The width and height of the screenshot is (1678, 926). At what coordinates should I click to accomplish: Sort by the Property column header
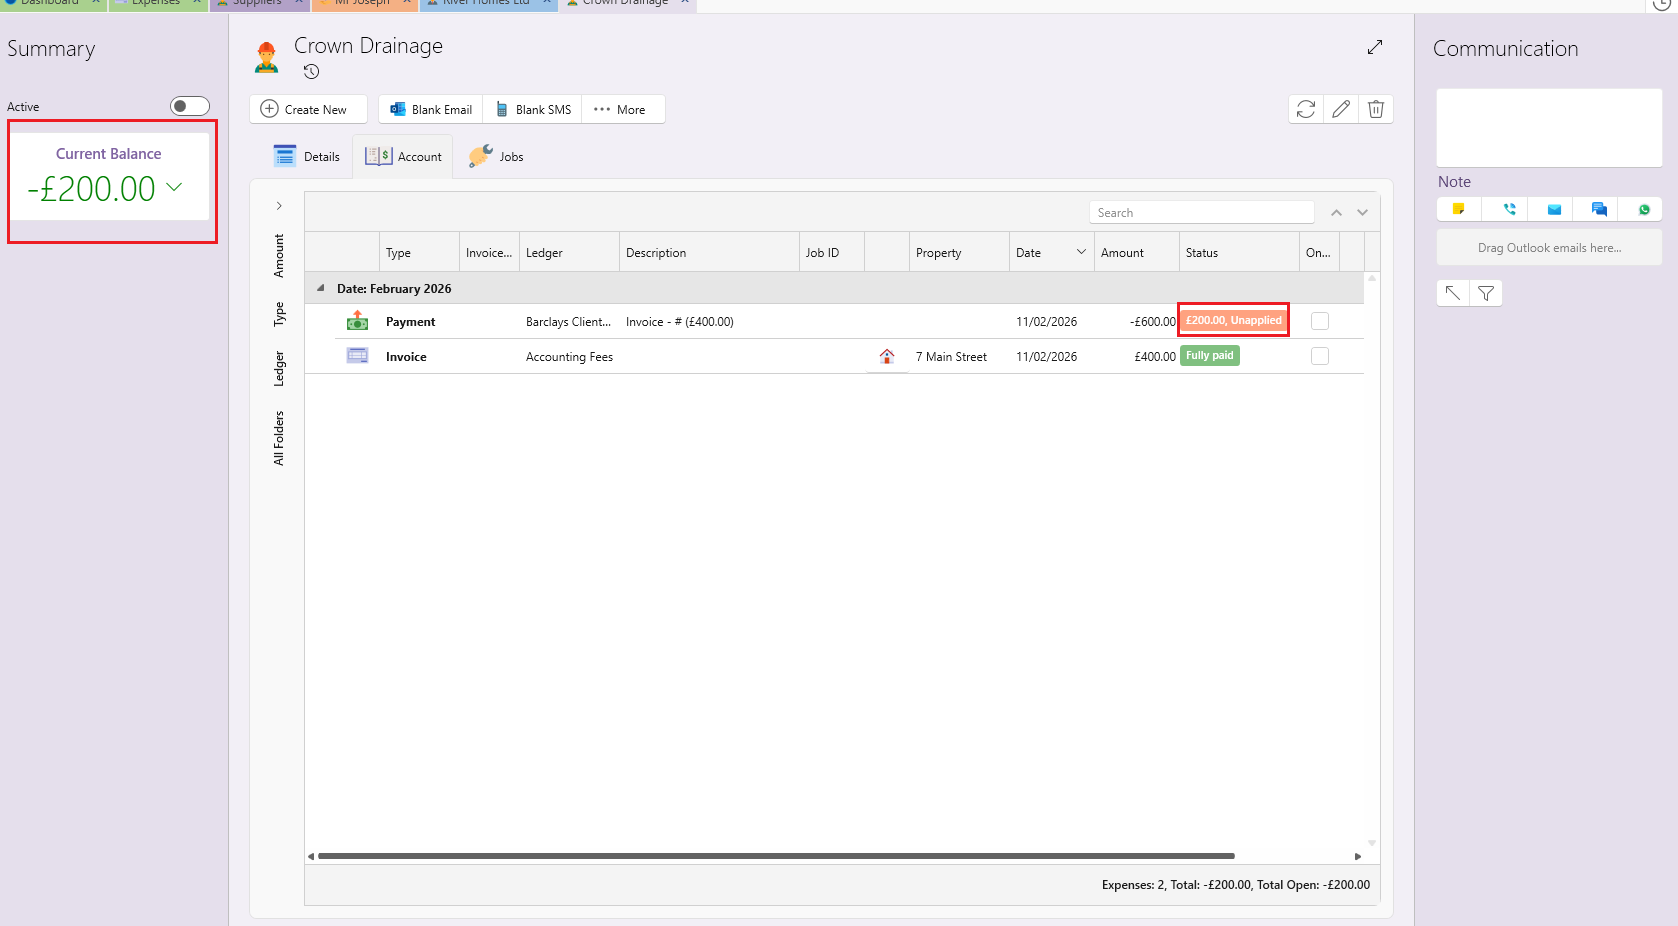point(960,253)
